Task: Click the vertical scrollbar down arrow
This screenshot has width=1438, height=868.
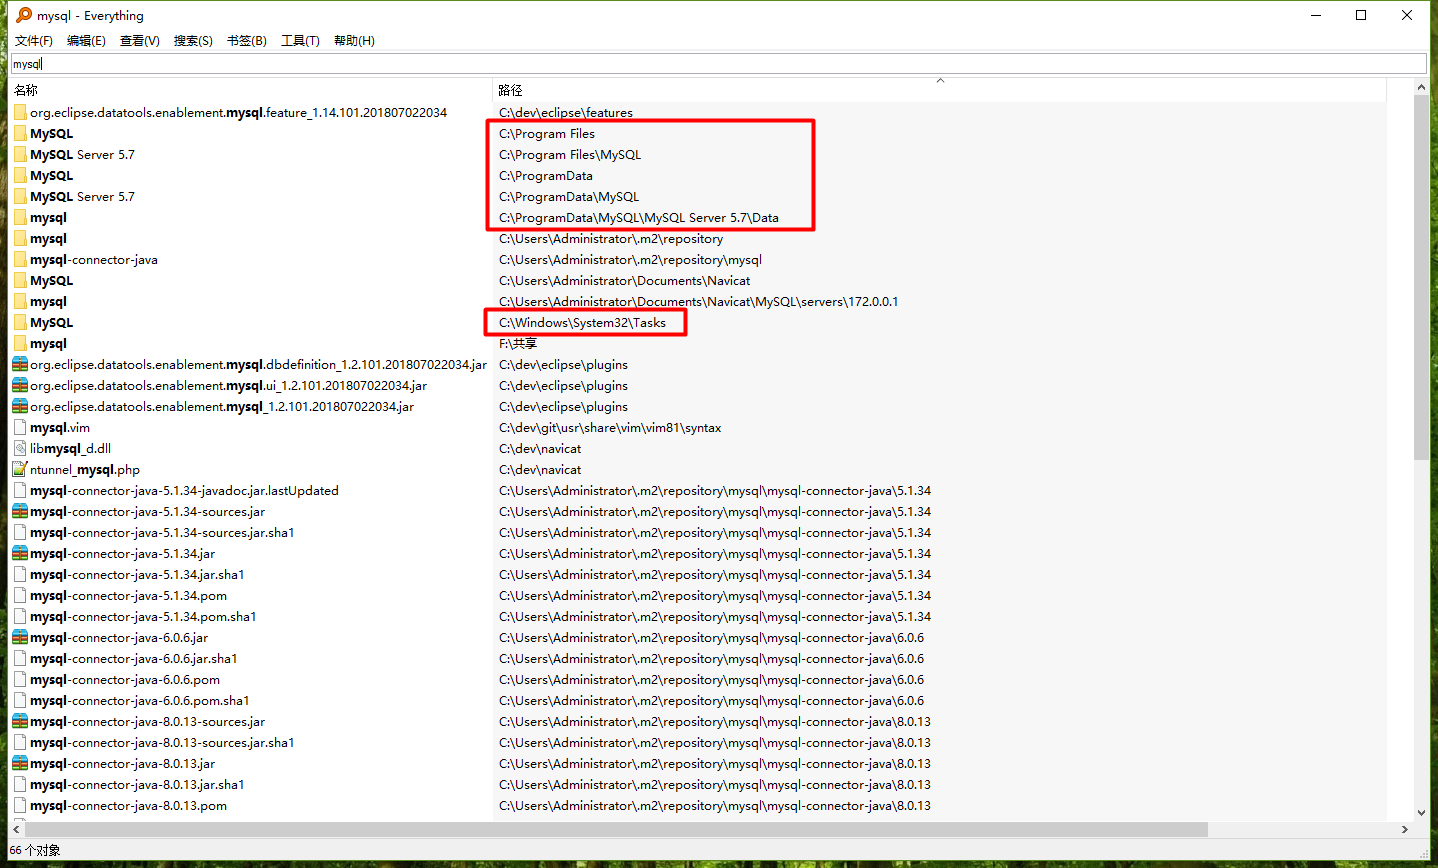Action: [1421, 813]
